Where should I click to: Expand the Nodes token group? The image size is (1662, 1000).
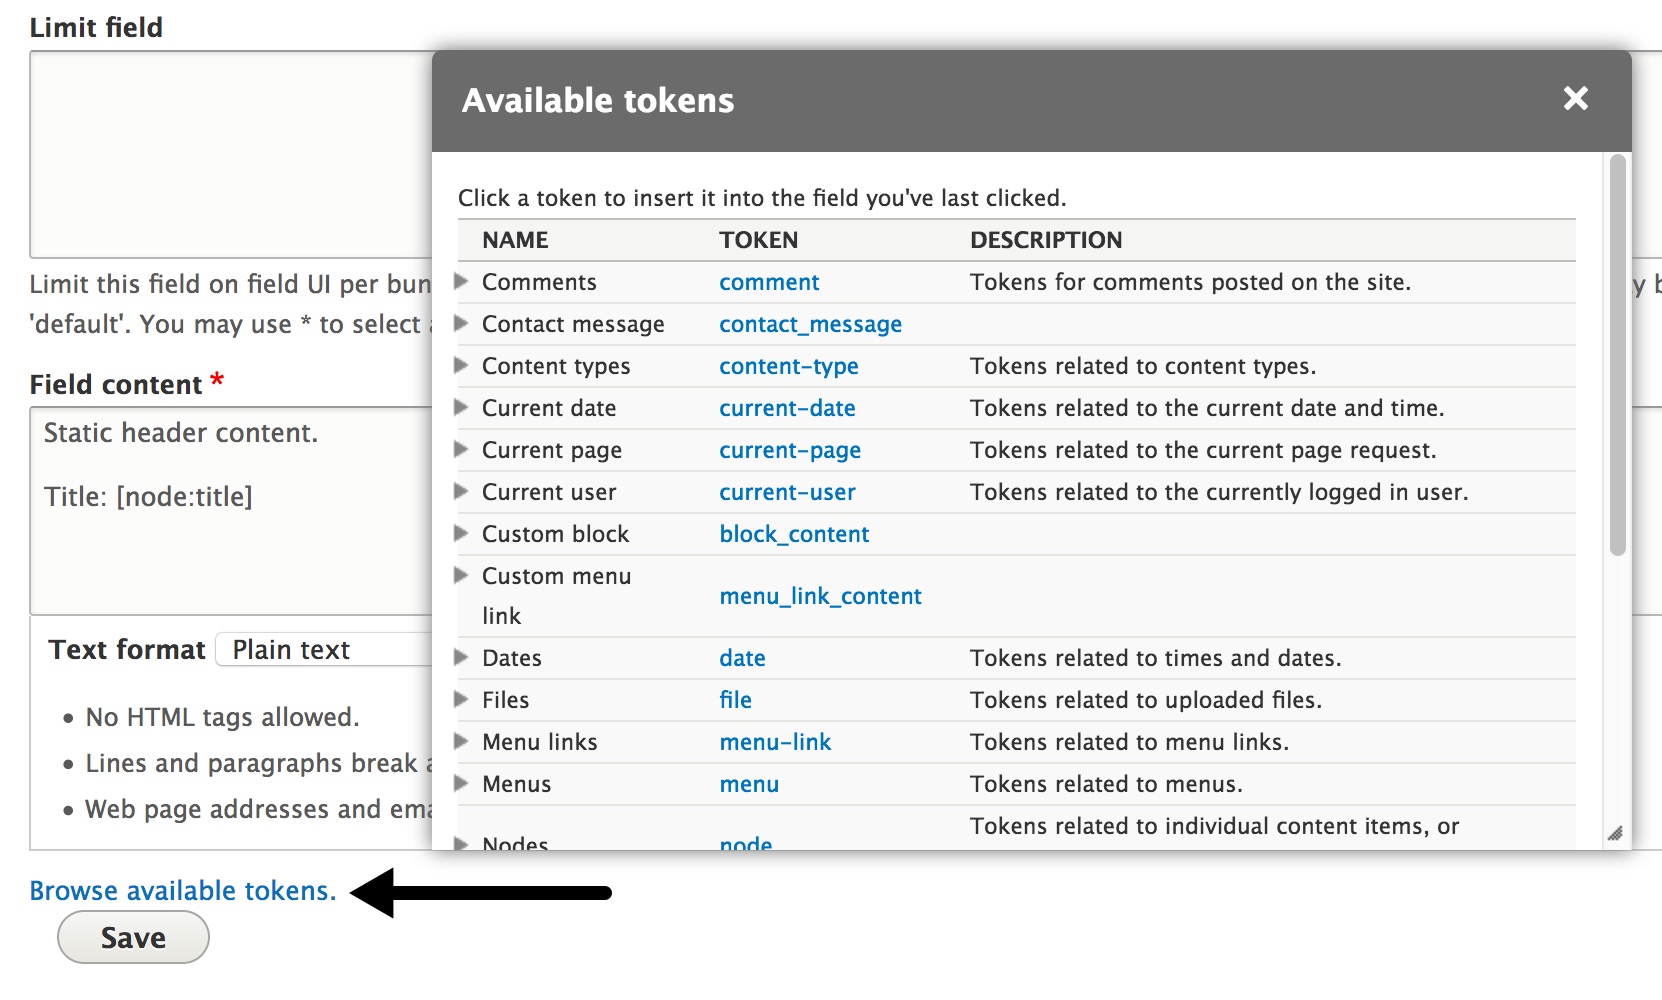pyautogui.click(x=461, y=841)
